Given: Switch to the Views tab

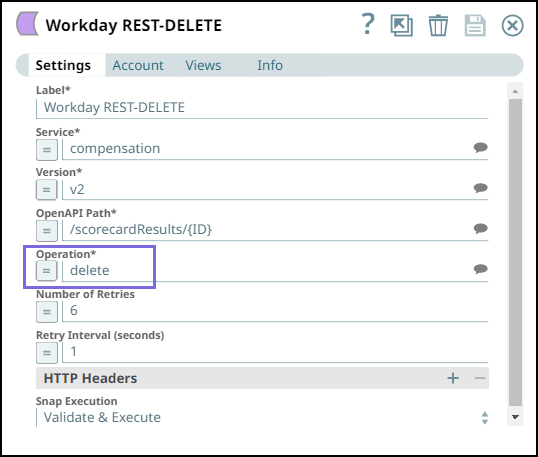Looking at the screenshot, I should click(x=203, y=65).
